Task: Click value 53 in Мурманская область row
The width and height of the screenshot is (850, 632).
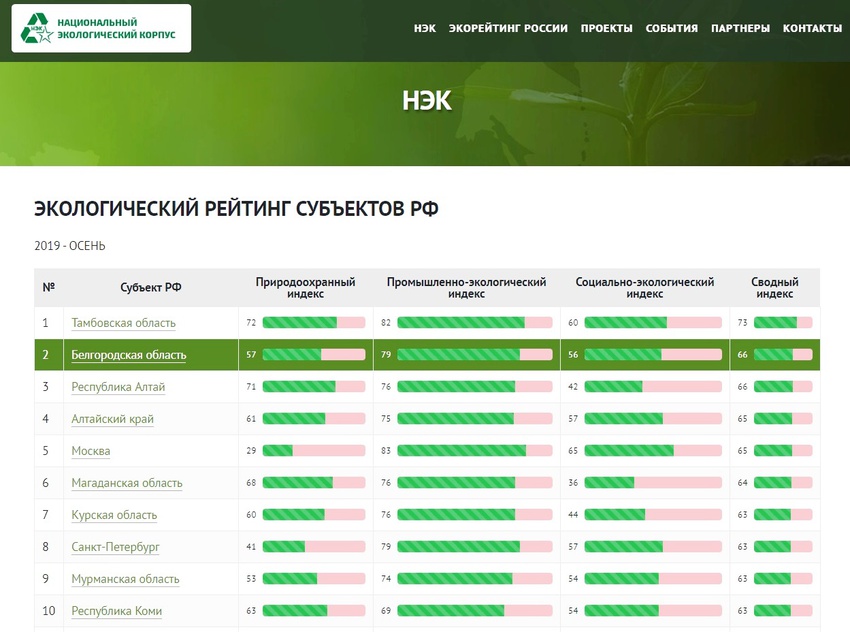Action: point(251,578)
